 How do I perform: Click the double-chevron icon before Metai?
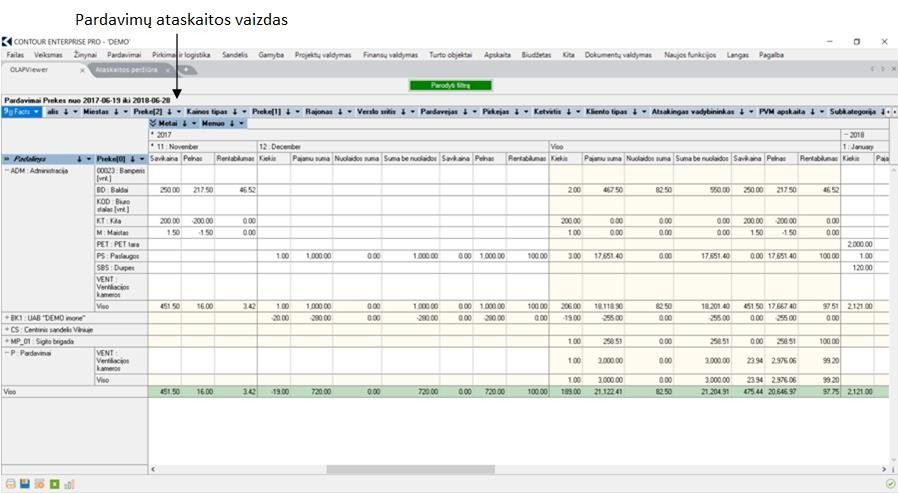(x=153, y=124)
